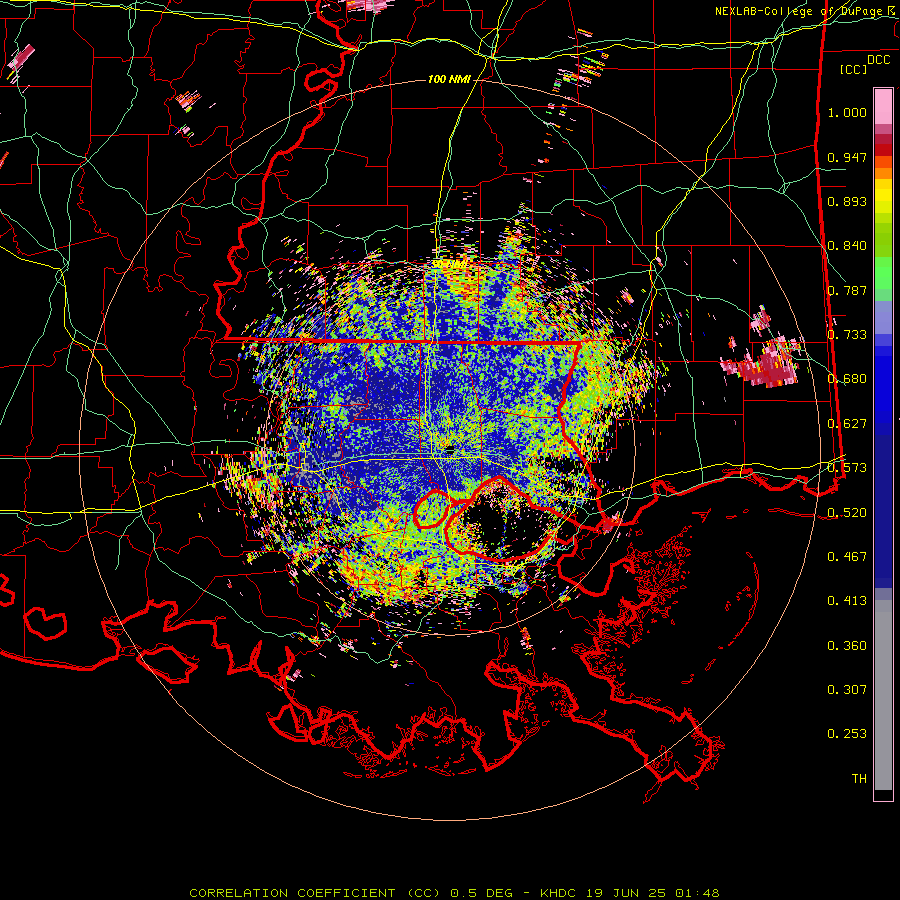Image resolution: width=900 pixels, height=900 pixels.
Task: Click the 0.787 legend value
Action: pos(847,290)
